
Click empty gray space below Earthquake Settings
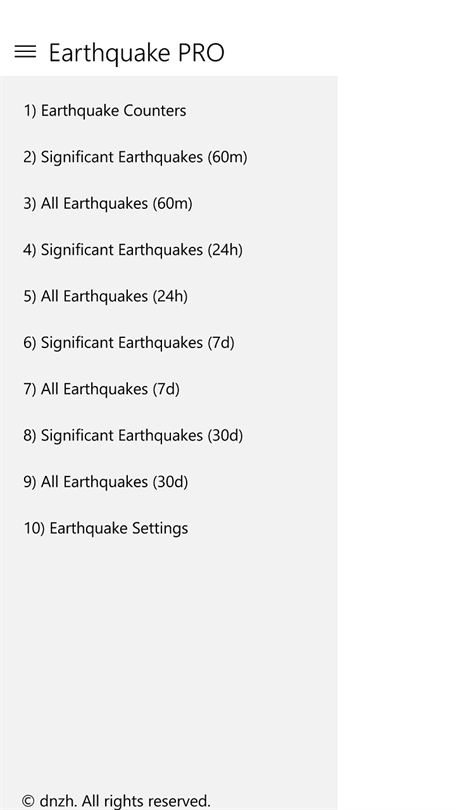click(168, 666)
